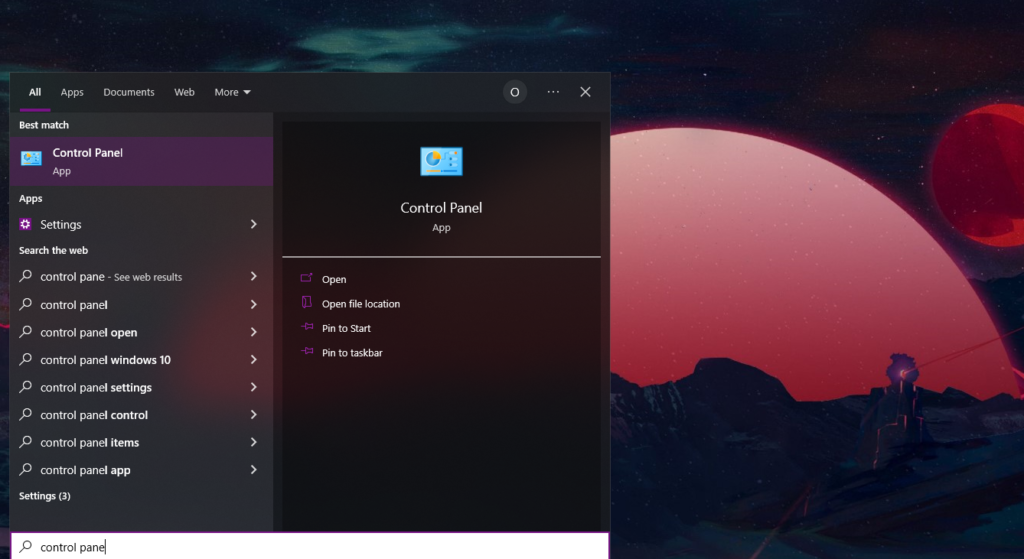Open the Control Panel best match result
Screen dimensions: 1024x559
click(141, 161)
